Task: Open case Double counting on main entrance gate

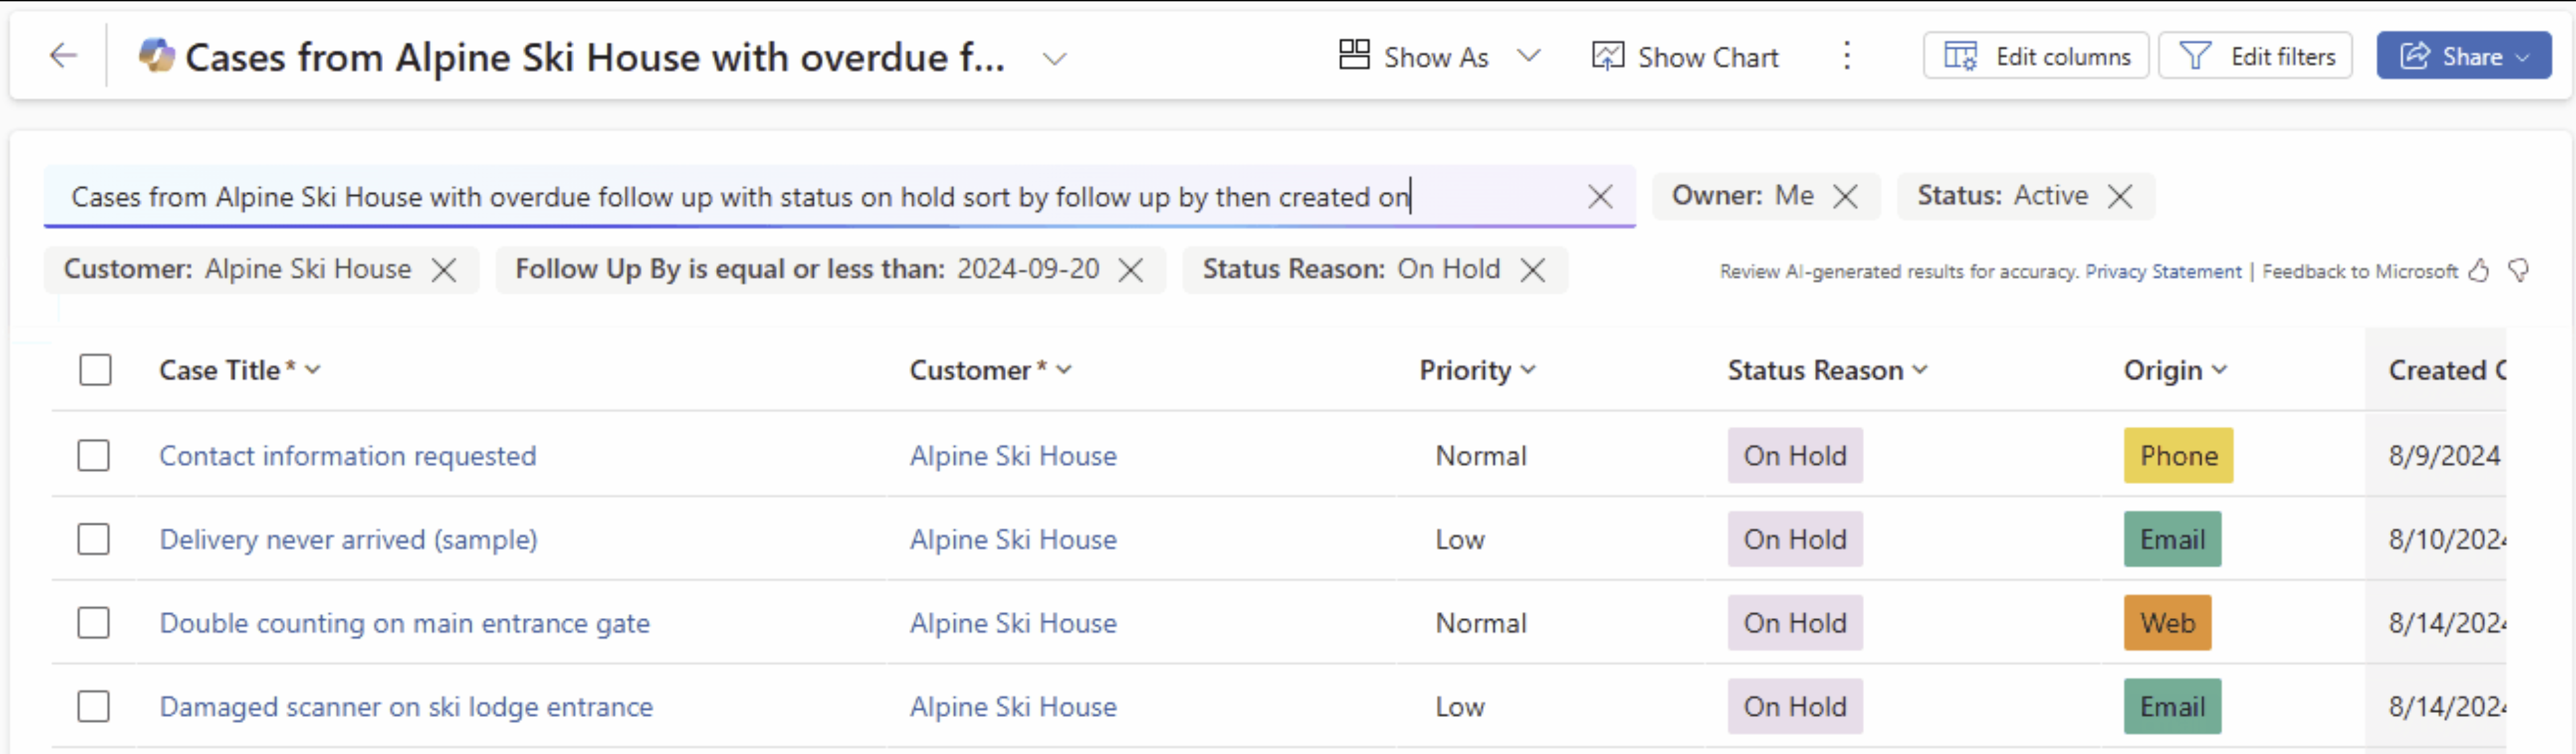Action: [x=404, y=623]
